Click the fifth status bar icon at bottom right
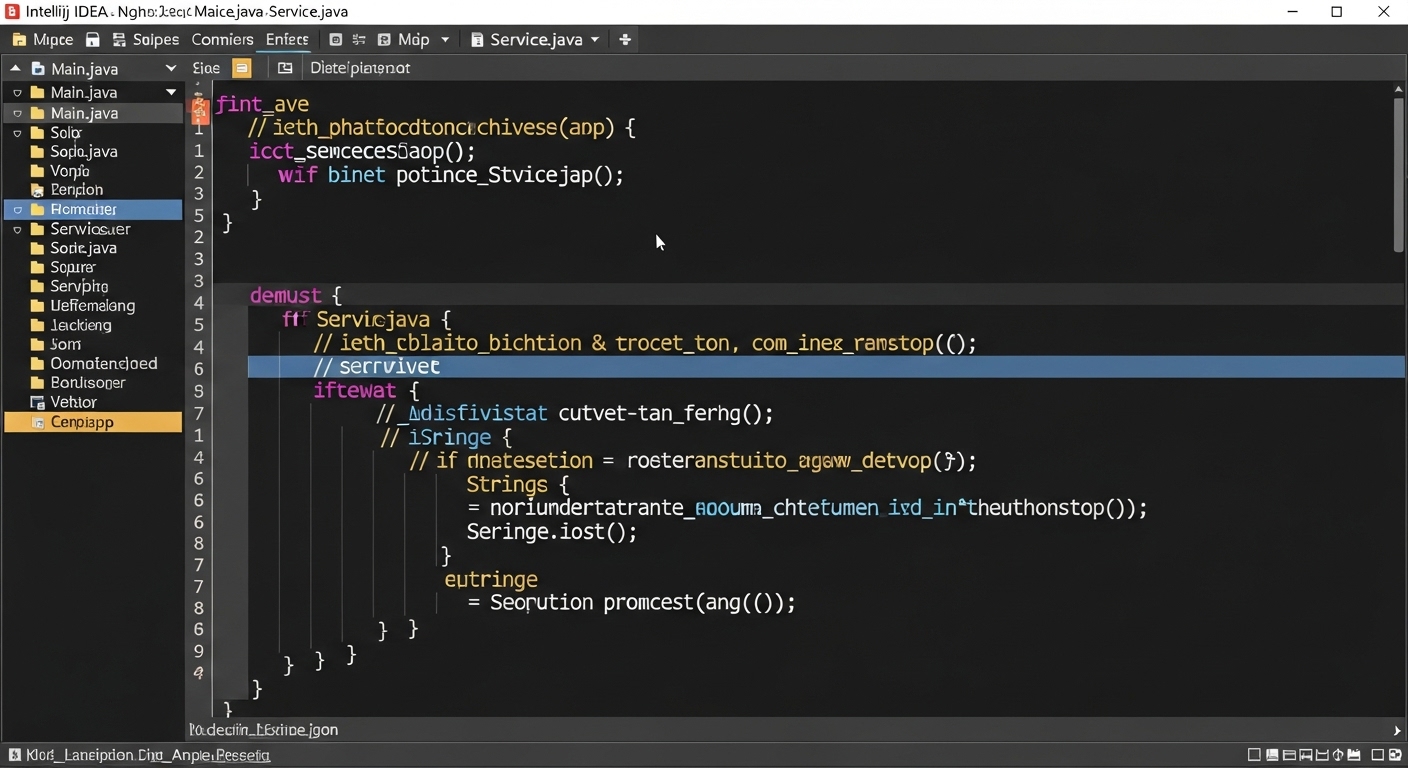 [x=1322, y=755]
